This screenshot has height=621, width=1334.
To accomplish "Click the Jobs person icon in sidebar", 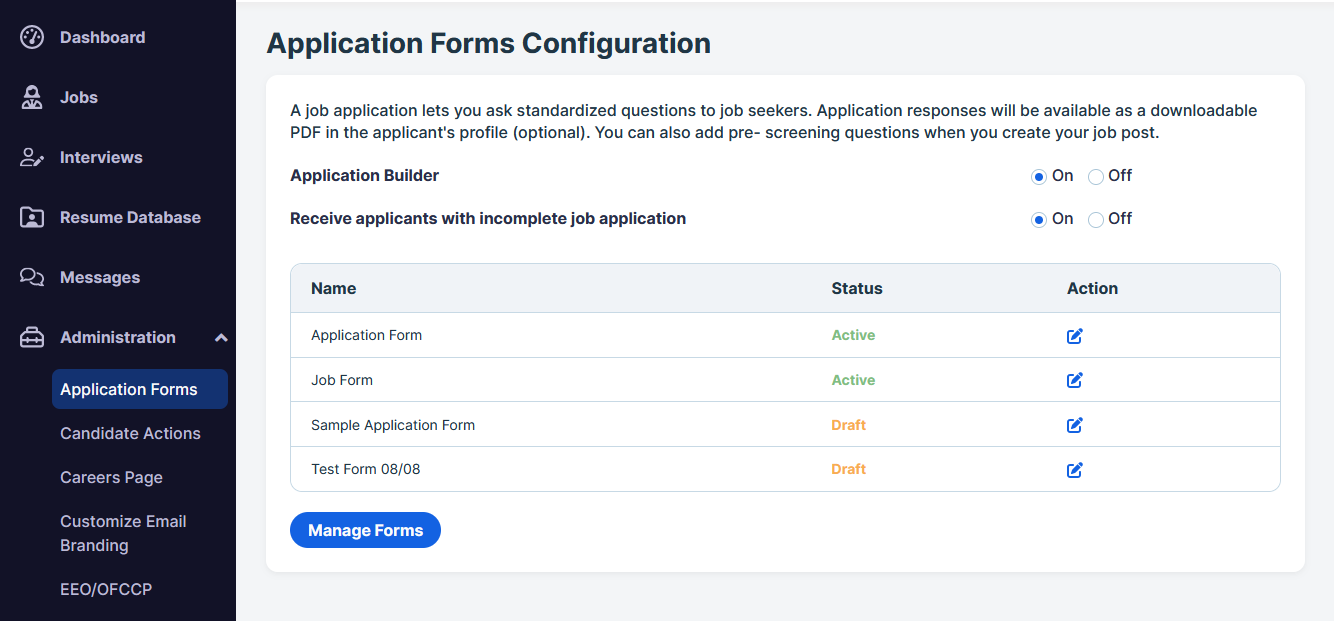I will point(32,97).
